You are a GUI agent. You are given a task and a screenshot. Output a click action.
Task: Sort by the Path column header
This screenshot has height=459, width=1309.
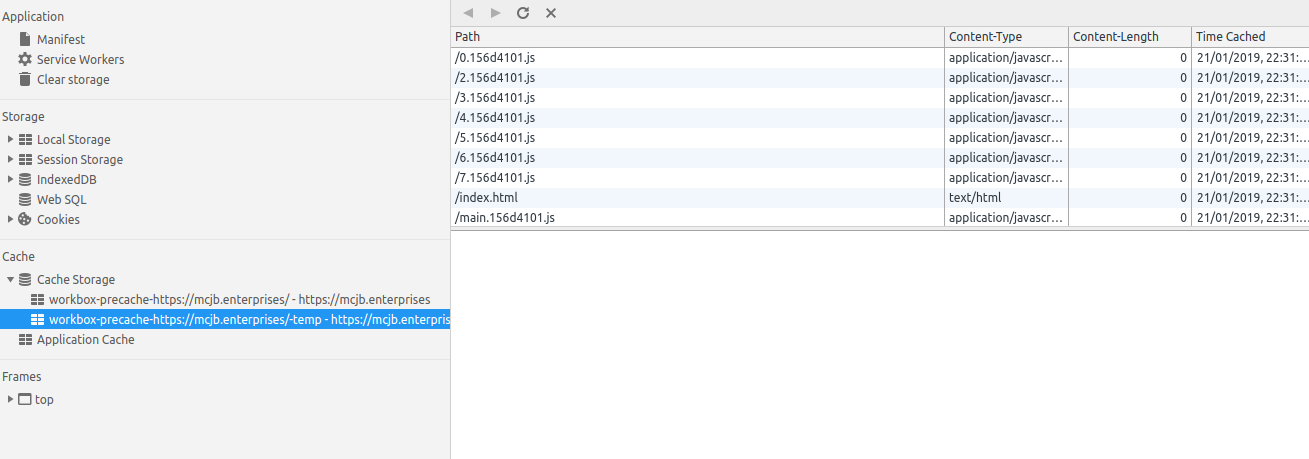click(697, 37)
